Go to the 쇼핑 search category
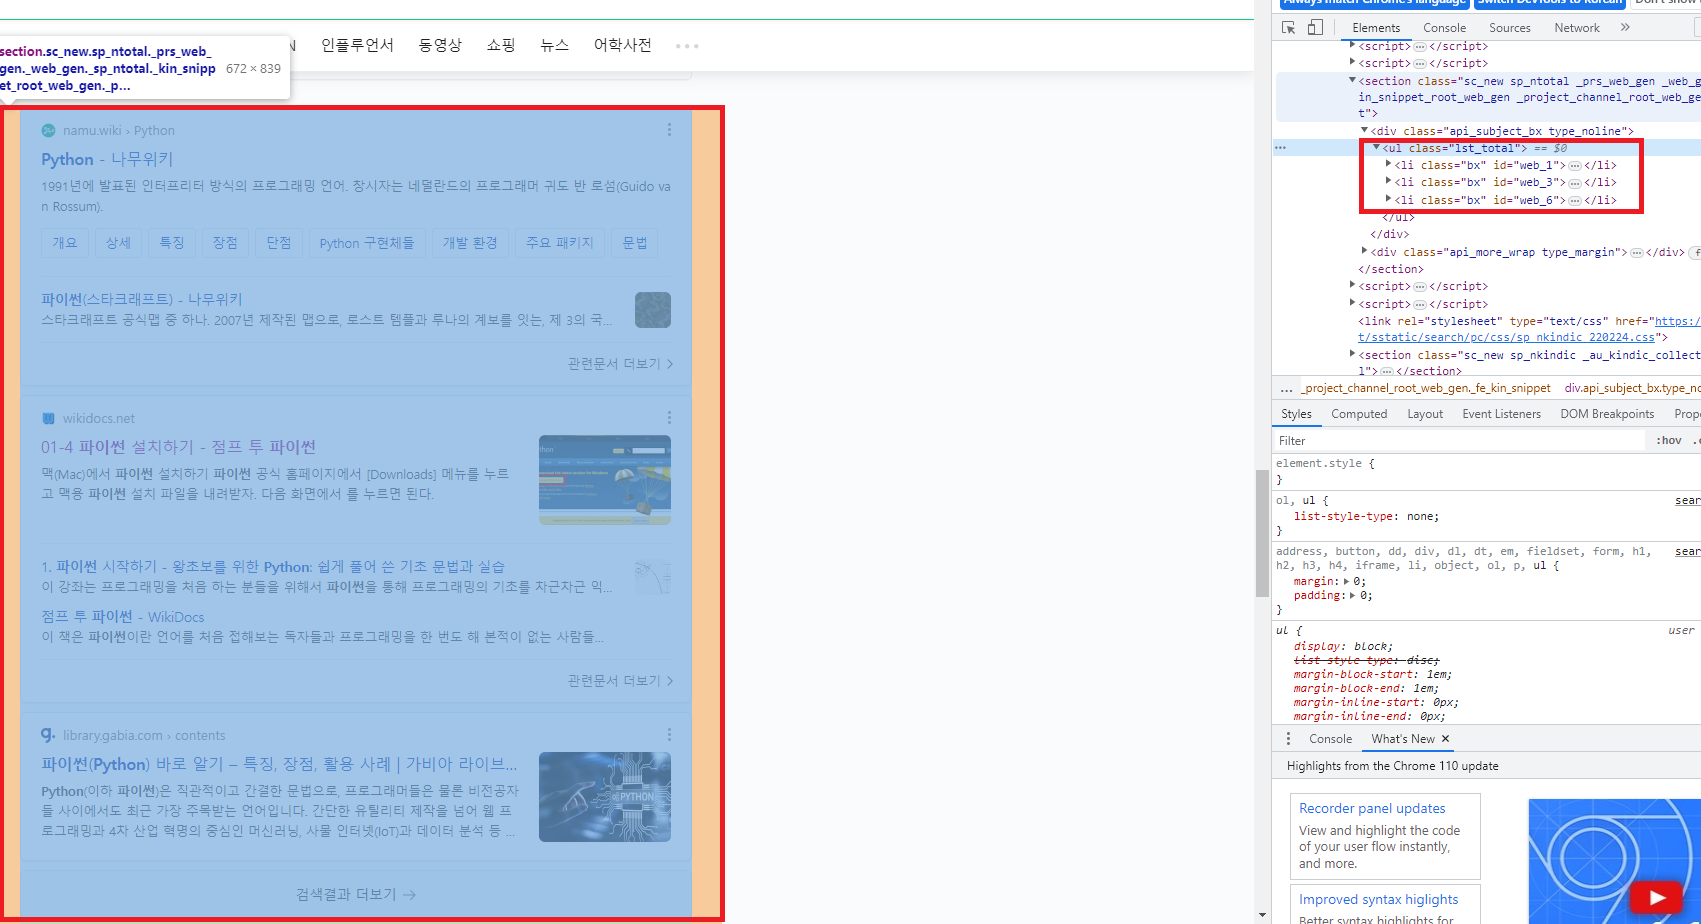Image resolution: width=1701 pixels, height=924 pixels. (501, 45)
